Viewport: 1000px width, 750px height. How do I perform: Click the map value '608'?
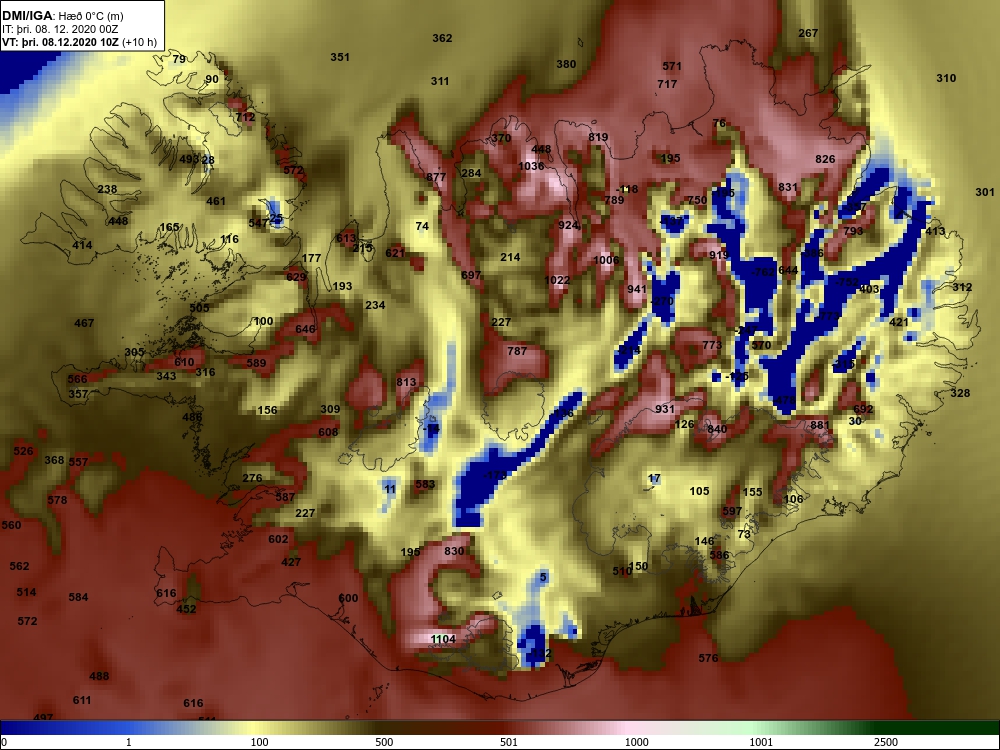pyautogui.click(x=328, y=432)
